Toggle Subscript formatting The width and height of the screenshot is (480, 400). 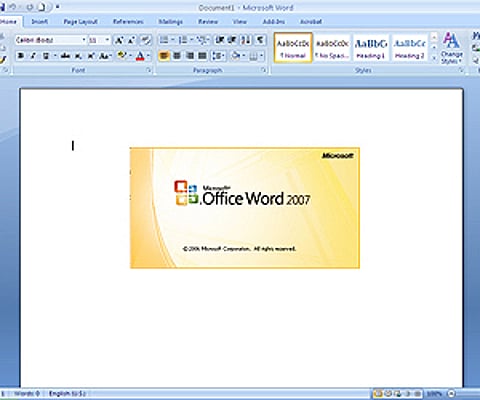coord(78,56)
